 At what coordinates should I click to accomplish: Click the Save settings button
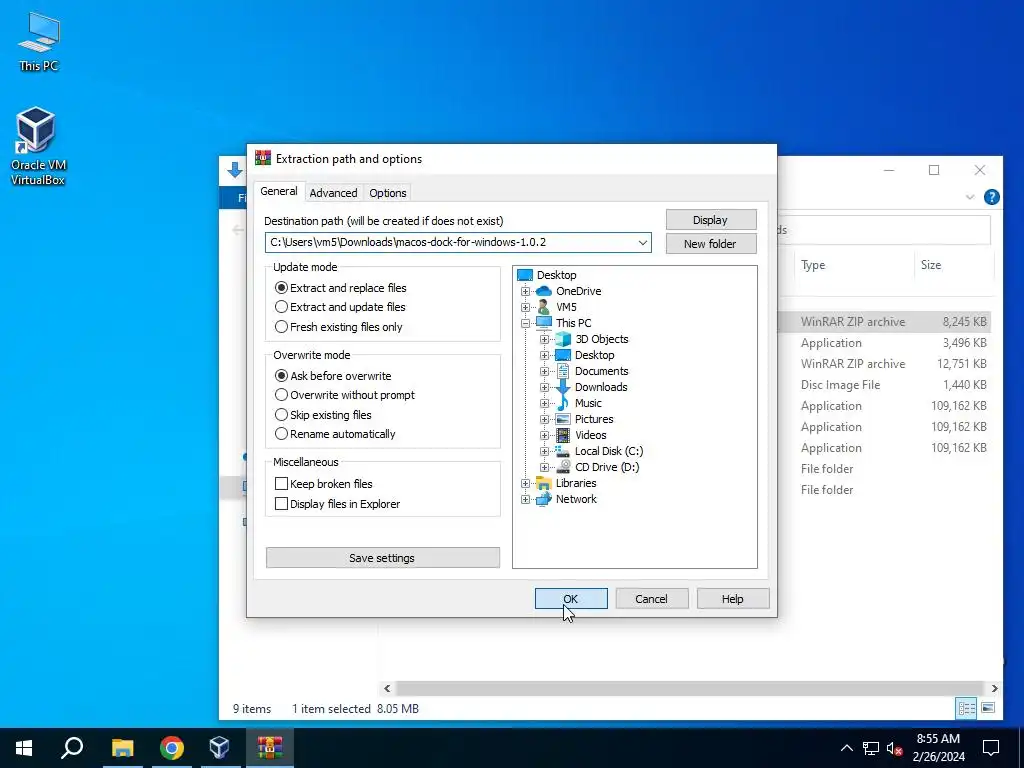click(383, 558)
